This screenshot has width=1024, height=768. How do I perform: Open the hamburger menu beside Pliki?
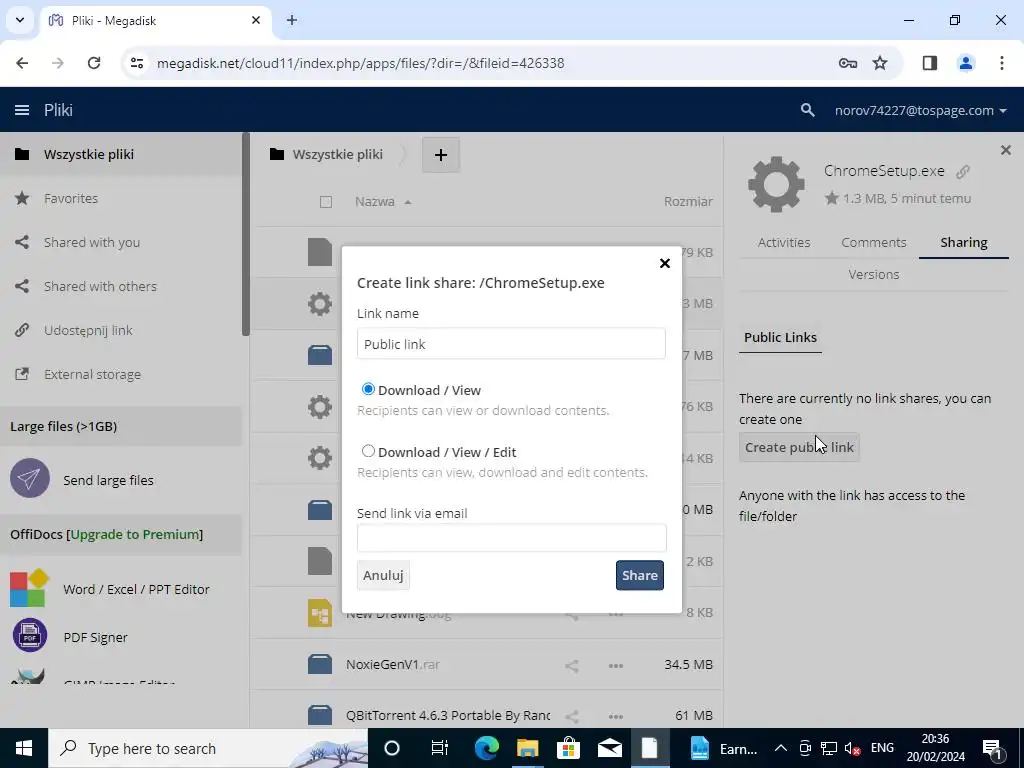(x=22, y=110)
